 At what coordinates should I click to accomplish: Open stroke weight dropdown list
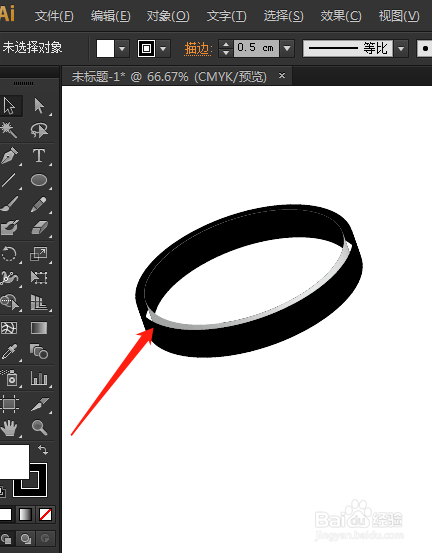tap(287, 48)
